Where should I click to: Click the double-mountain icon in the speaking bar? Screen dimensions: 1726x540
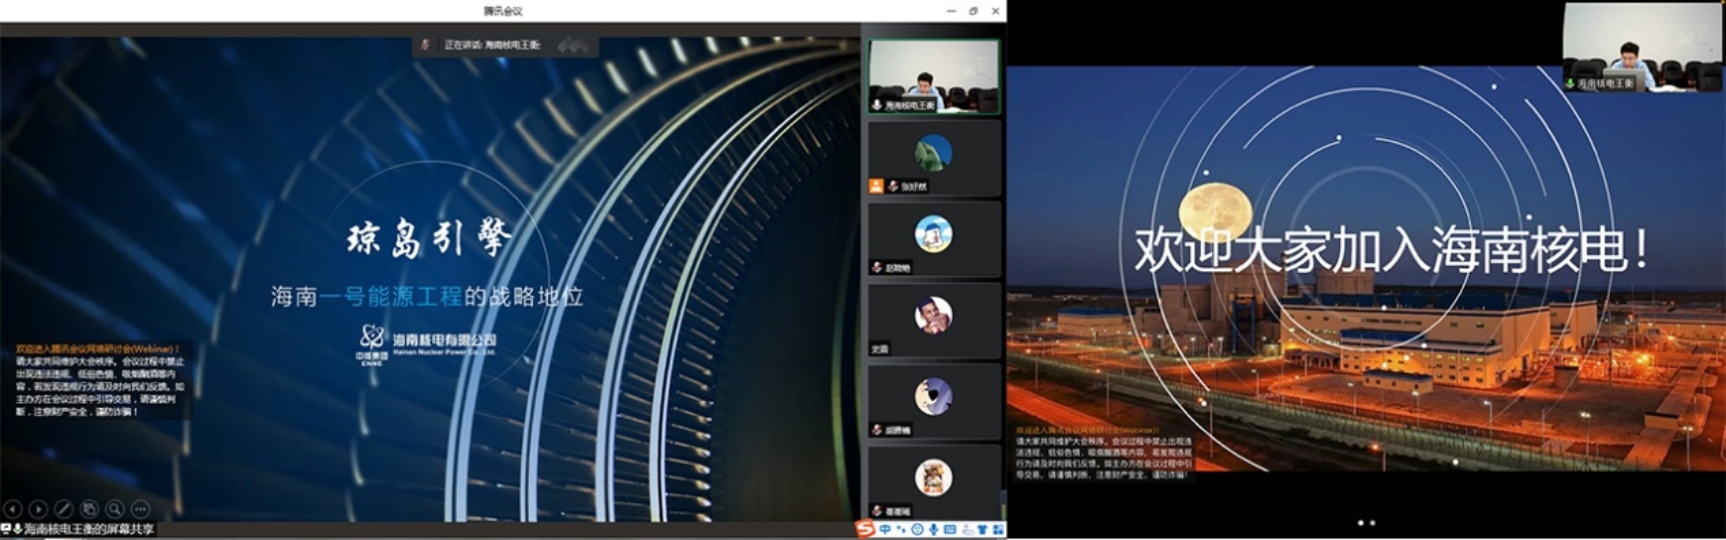click(573, 45)
